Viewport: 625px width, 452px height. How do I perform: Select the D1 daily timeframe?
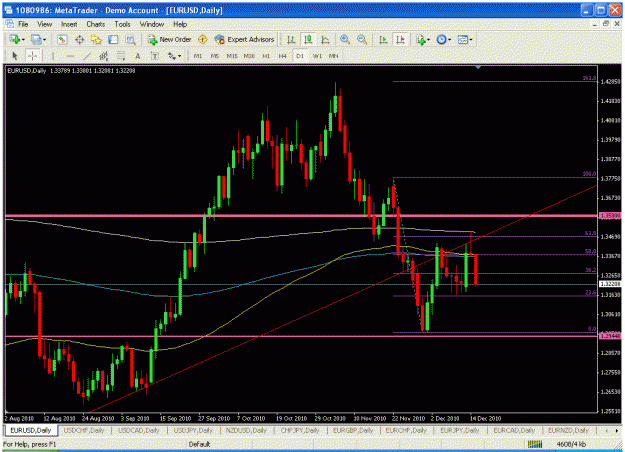[300, 56]
